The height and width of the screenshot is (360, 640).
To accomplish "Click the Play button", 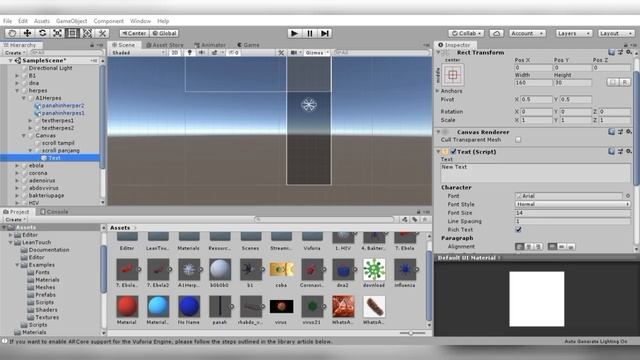I will [294, 33].
